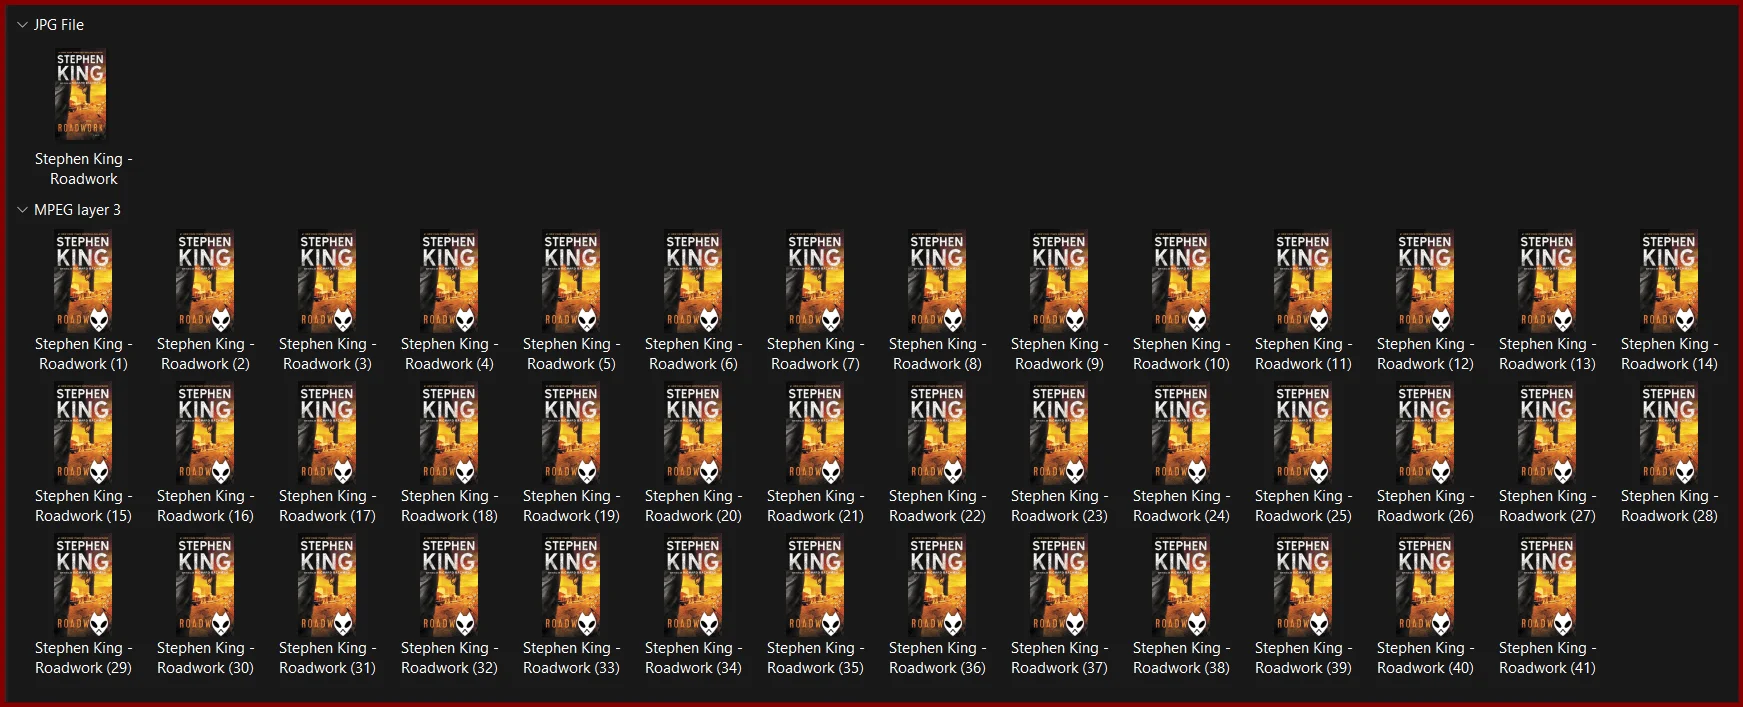Click the Roadwork (36) file name
This screenshot has height=707, width=1743.
937,658
